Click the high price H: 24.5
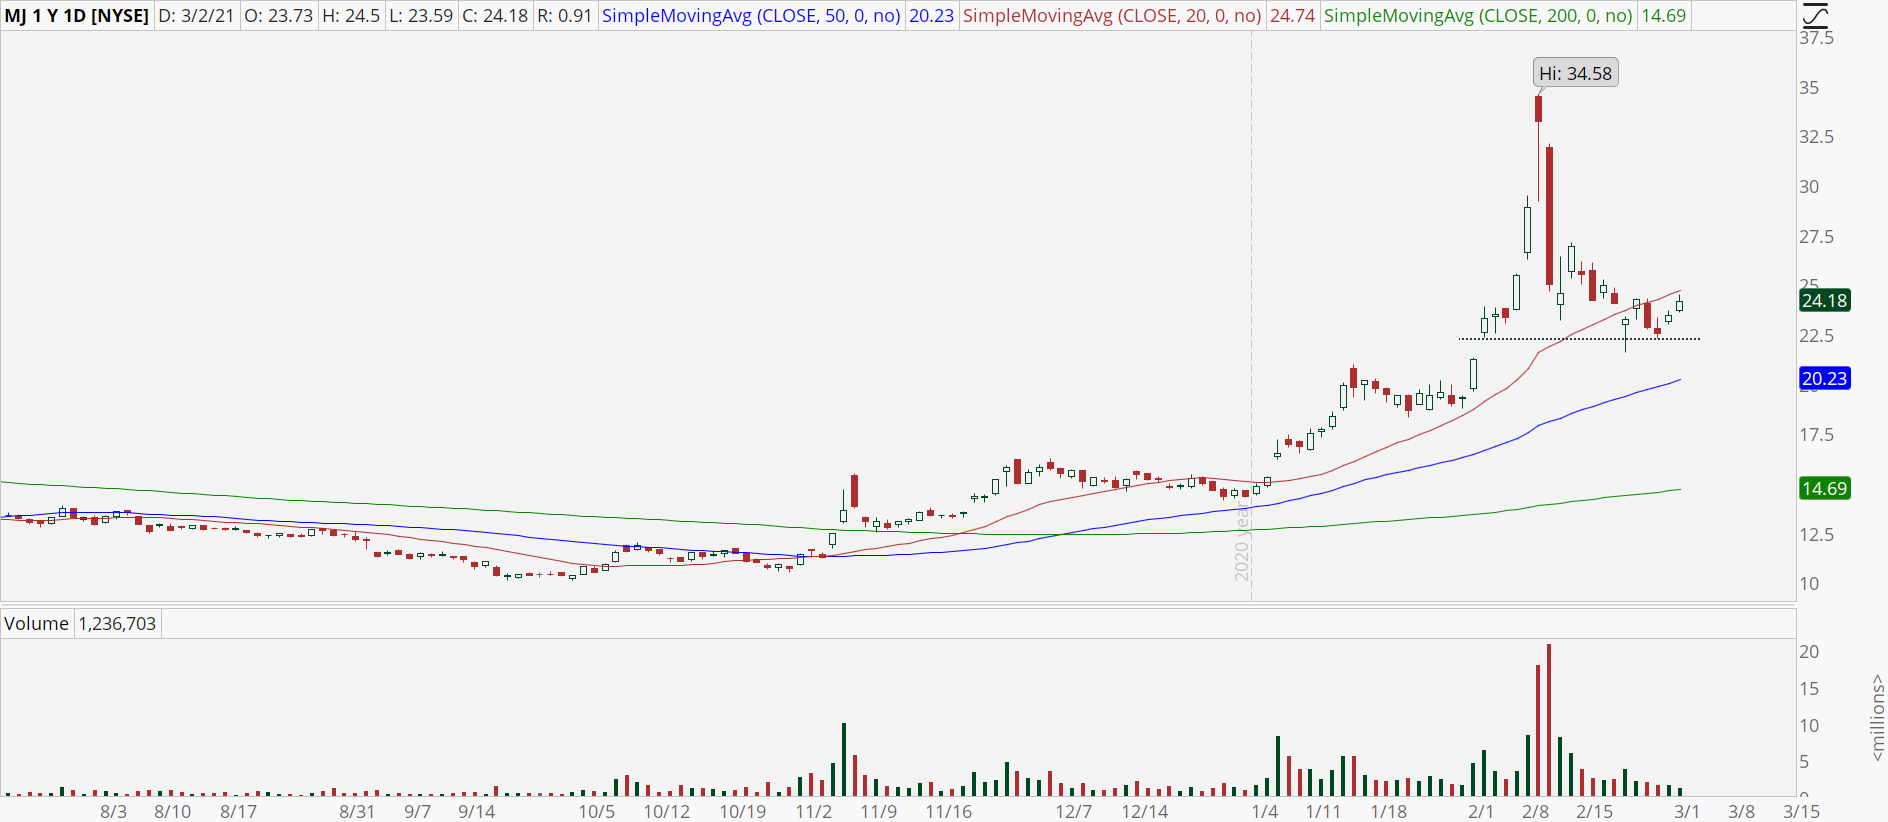1888x822 pixels. click(351, 16)
